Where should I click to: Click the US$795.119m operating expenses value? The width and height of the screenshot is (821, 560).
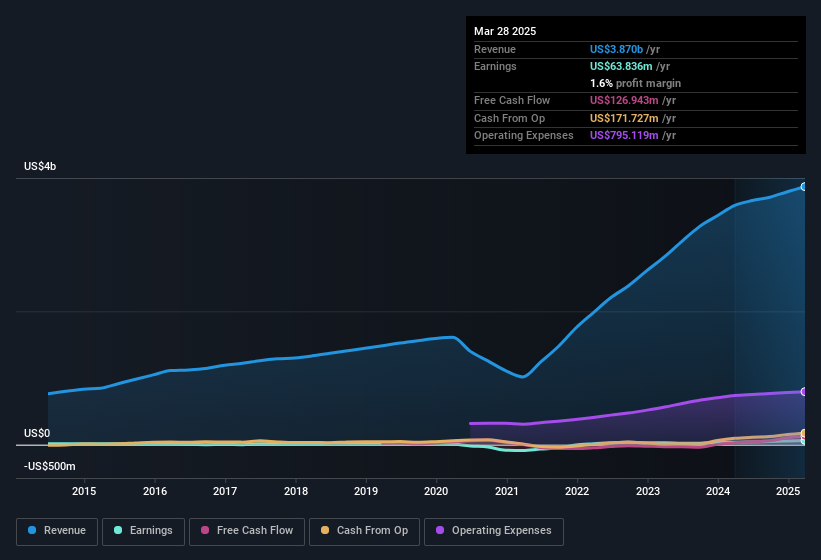click(624, 136)
